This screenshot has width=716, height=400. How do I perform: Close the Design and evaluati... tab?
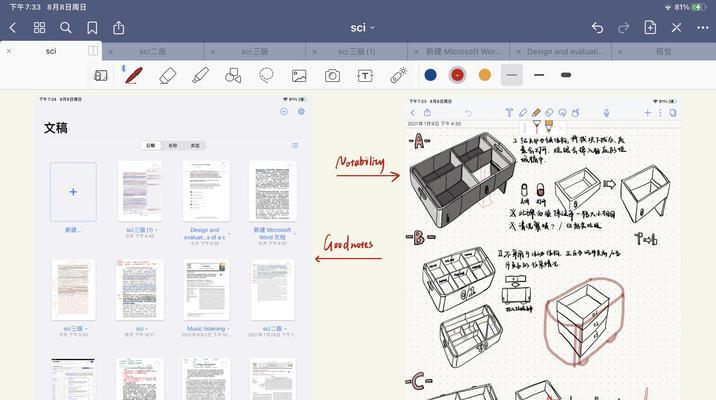(x=518, y=52)
